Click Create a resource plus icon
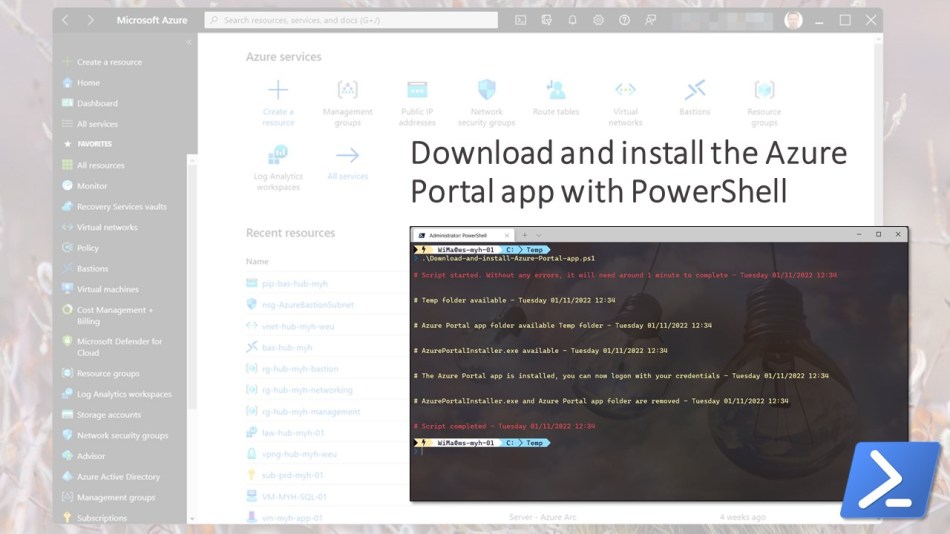Image resolution: width=950 pixels, height=534 pixels. pos(278,91)
